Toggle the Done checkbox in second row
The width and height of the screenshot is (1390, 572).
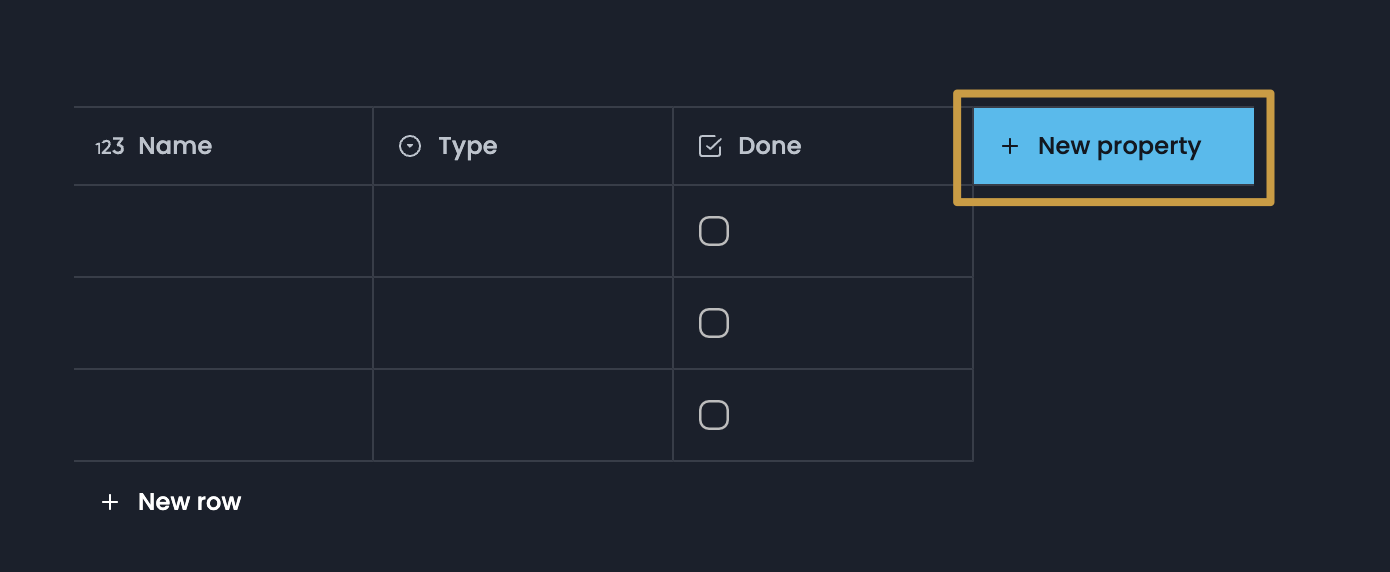click(x=713, y=324)
